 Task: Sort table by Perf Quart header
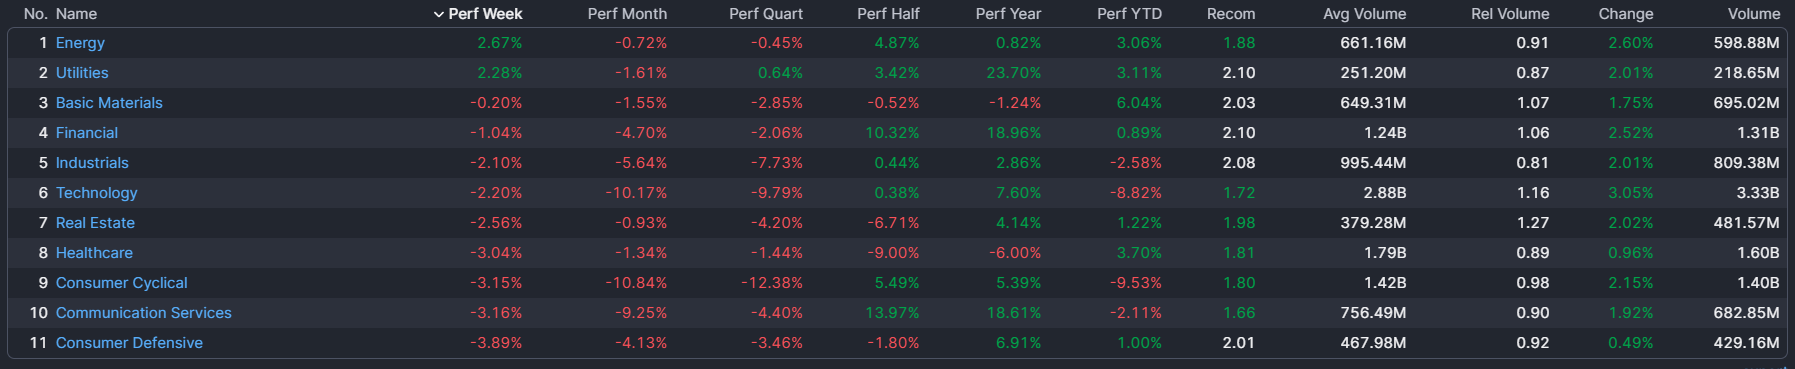click(766, 14)
